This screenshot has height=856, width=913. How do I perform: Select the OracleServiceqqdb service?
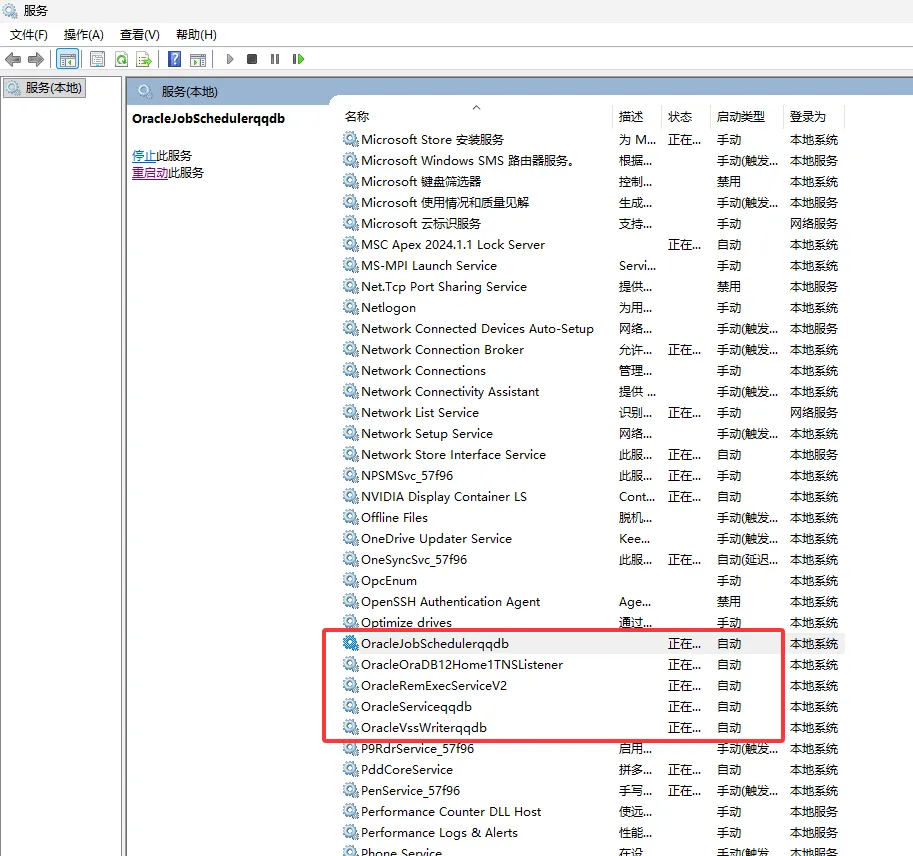pos(591,706)
